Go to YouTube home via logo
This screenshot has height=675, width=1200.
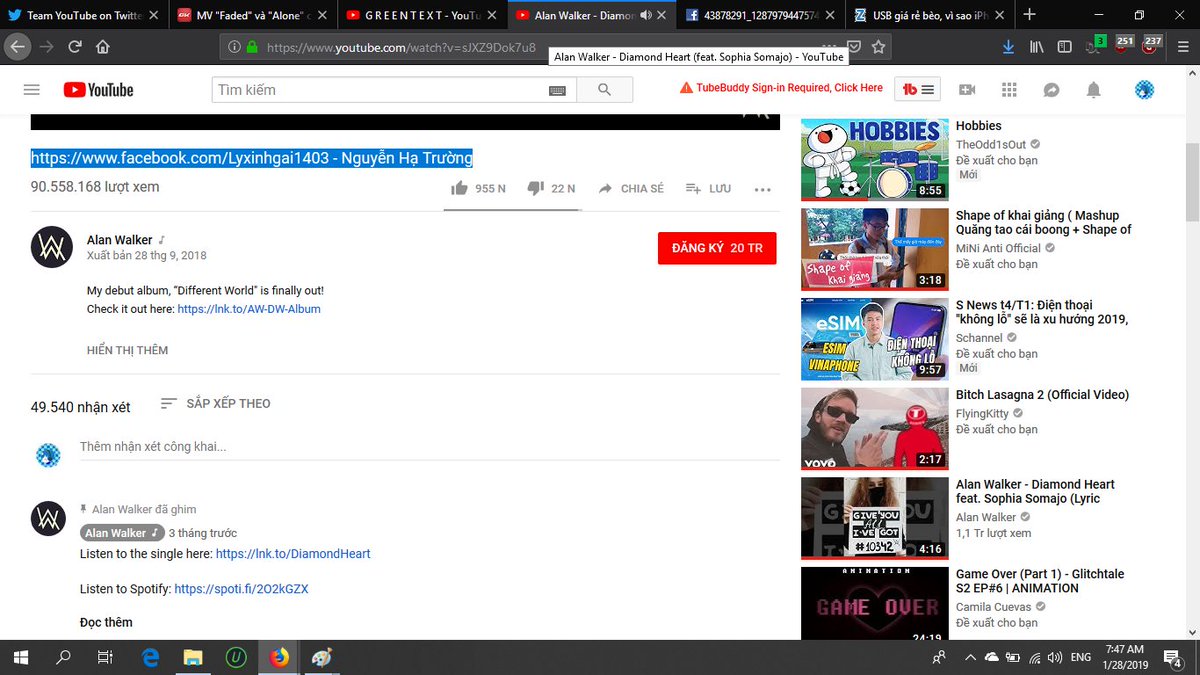[x=98, y=90]
